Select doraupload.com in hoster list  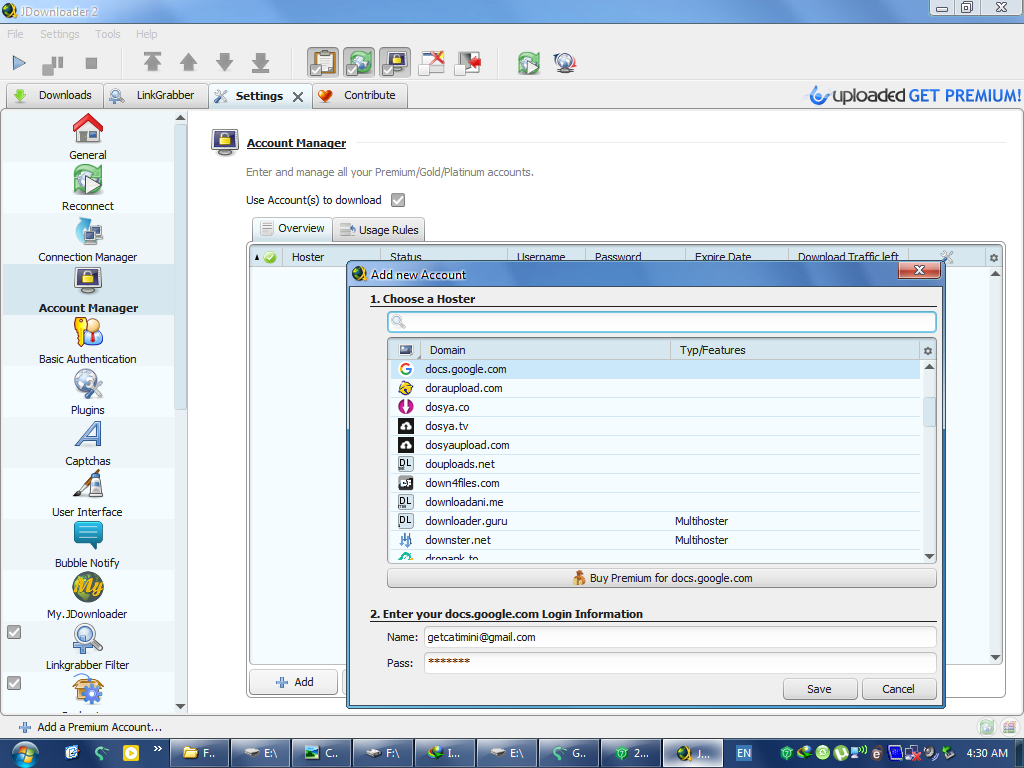coord(655,388)
